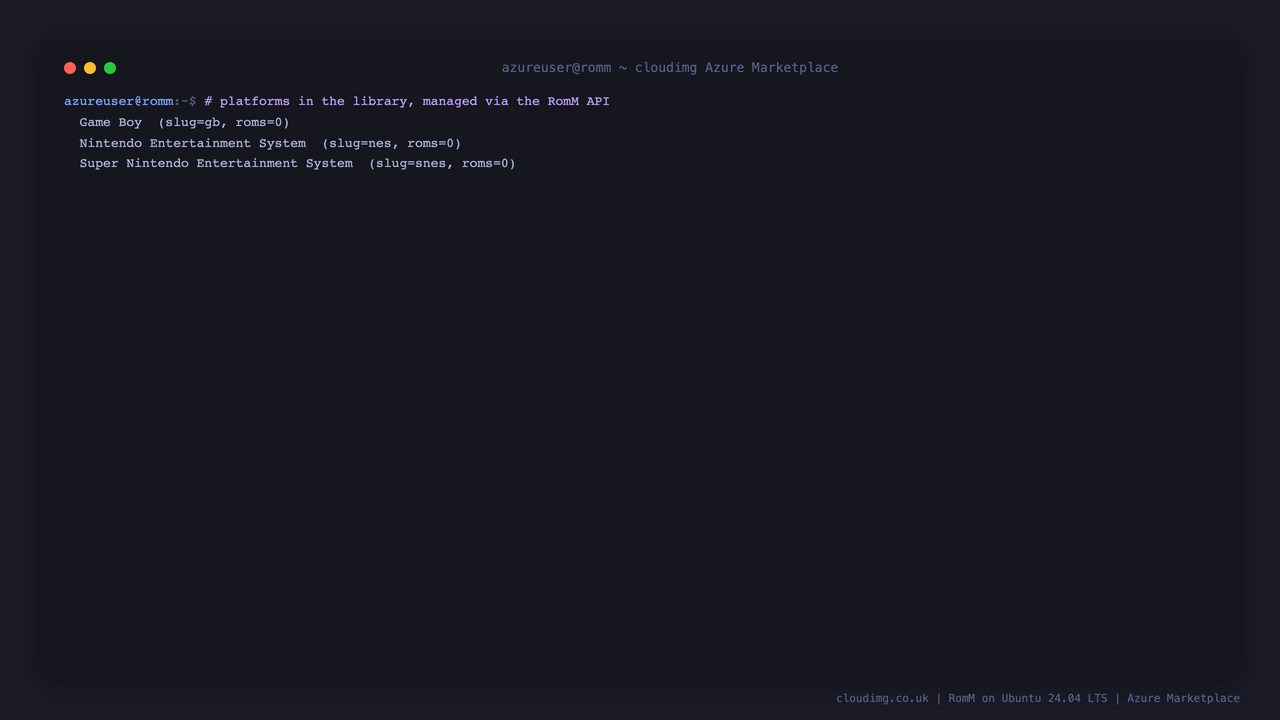The image size is (1280, 720).
Task: Click 'RomM on Ubuntu 24.04 LTS' footer text
Action: pos(1028,698)
